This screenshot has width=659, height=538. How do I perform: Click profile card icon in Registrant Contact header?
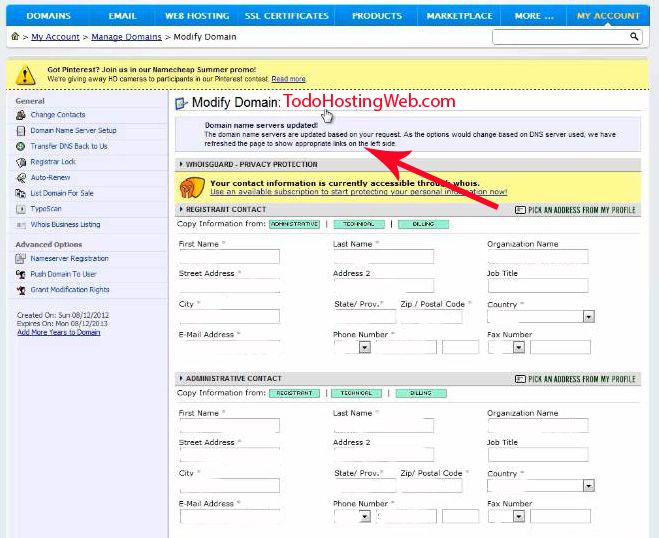(x=520, y=210)
